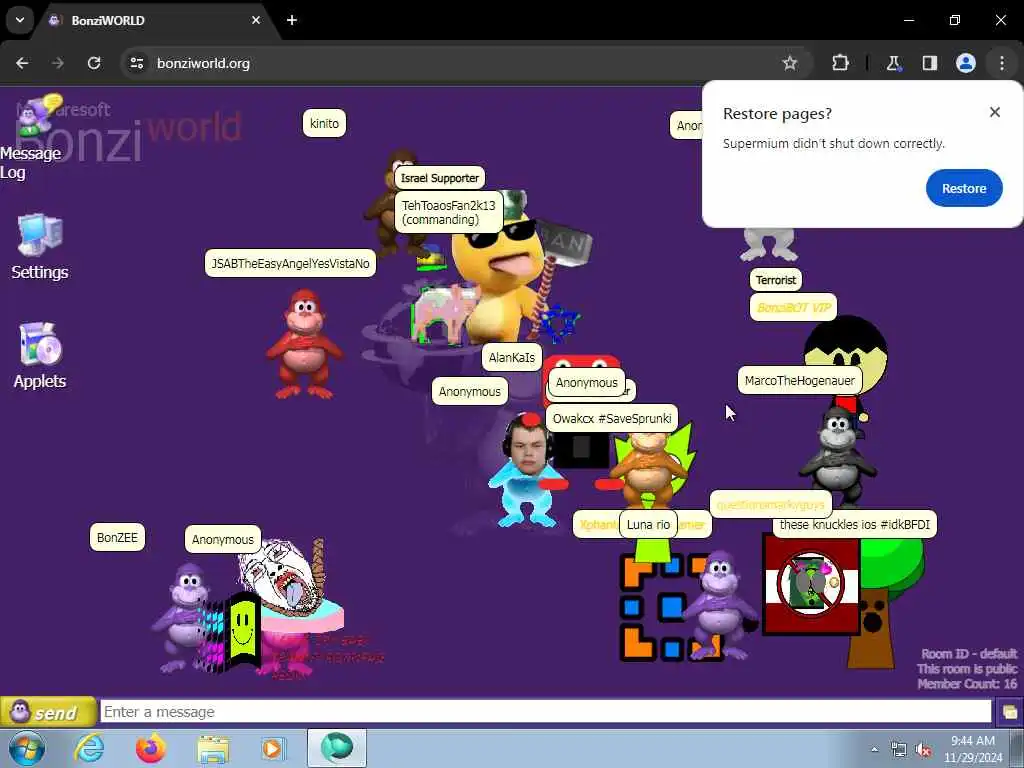Click the JSABTheEasyAngelYesVistaNo name tag
The image size is (1024, 768).
click(x=291, y=263)
